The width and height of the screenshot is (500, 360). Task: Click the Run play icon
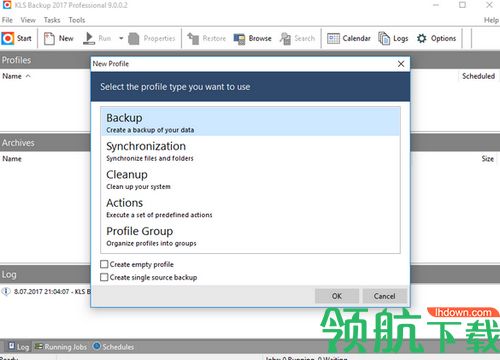tap(89, 38)
